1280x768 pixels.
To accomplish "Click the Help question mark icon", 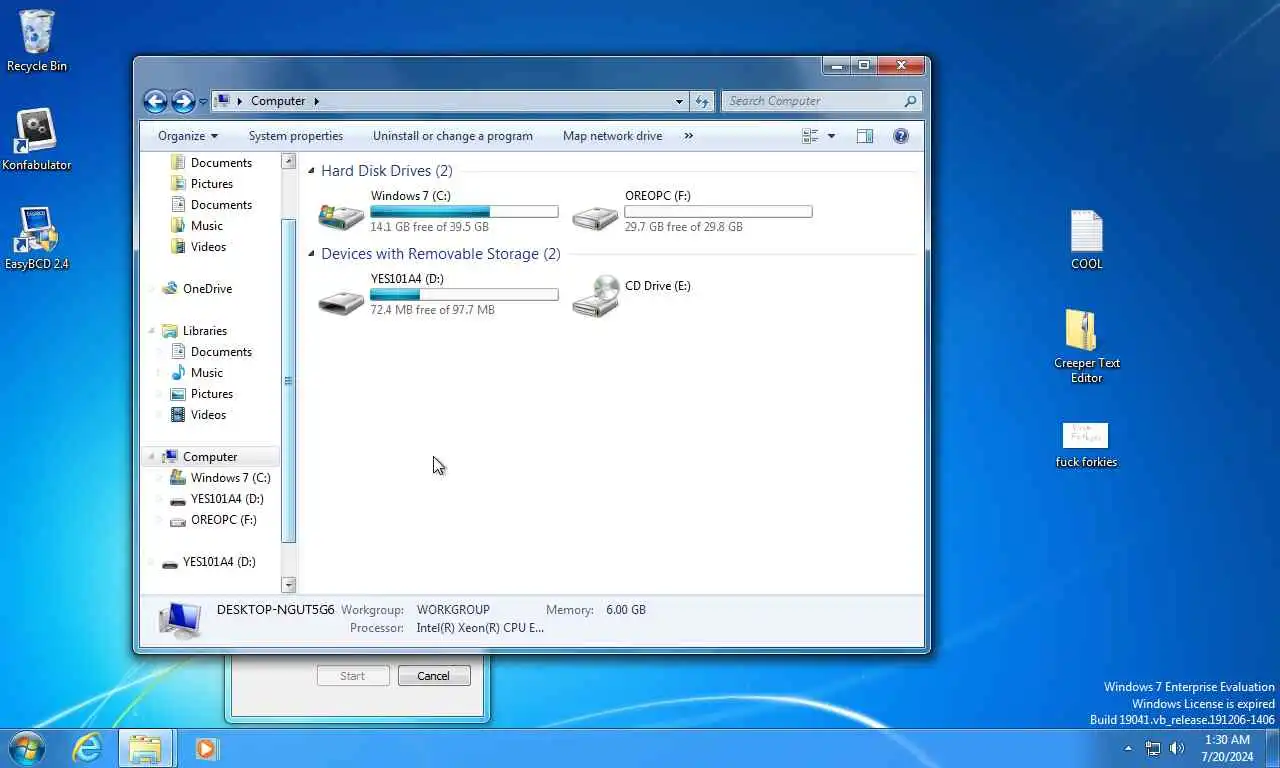I will pyautogui.click(x=900, y=136).
